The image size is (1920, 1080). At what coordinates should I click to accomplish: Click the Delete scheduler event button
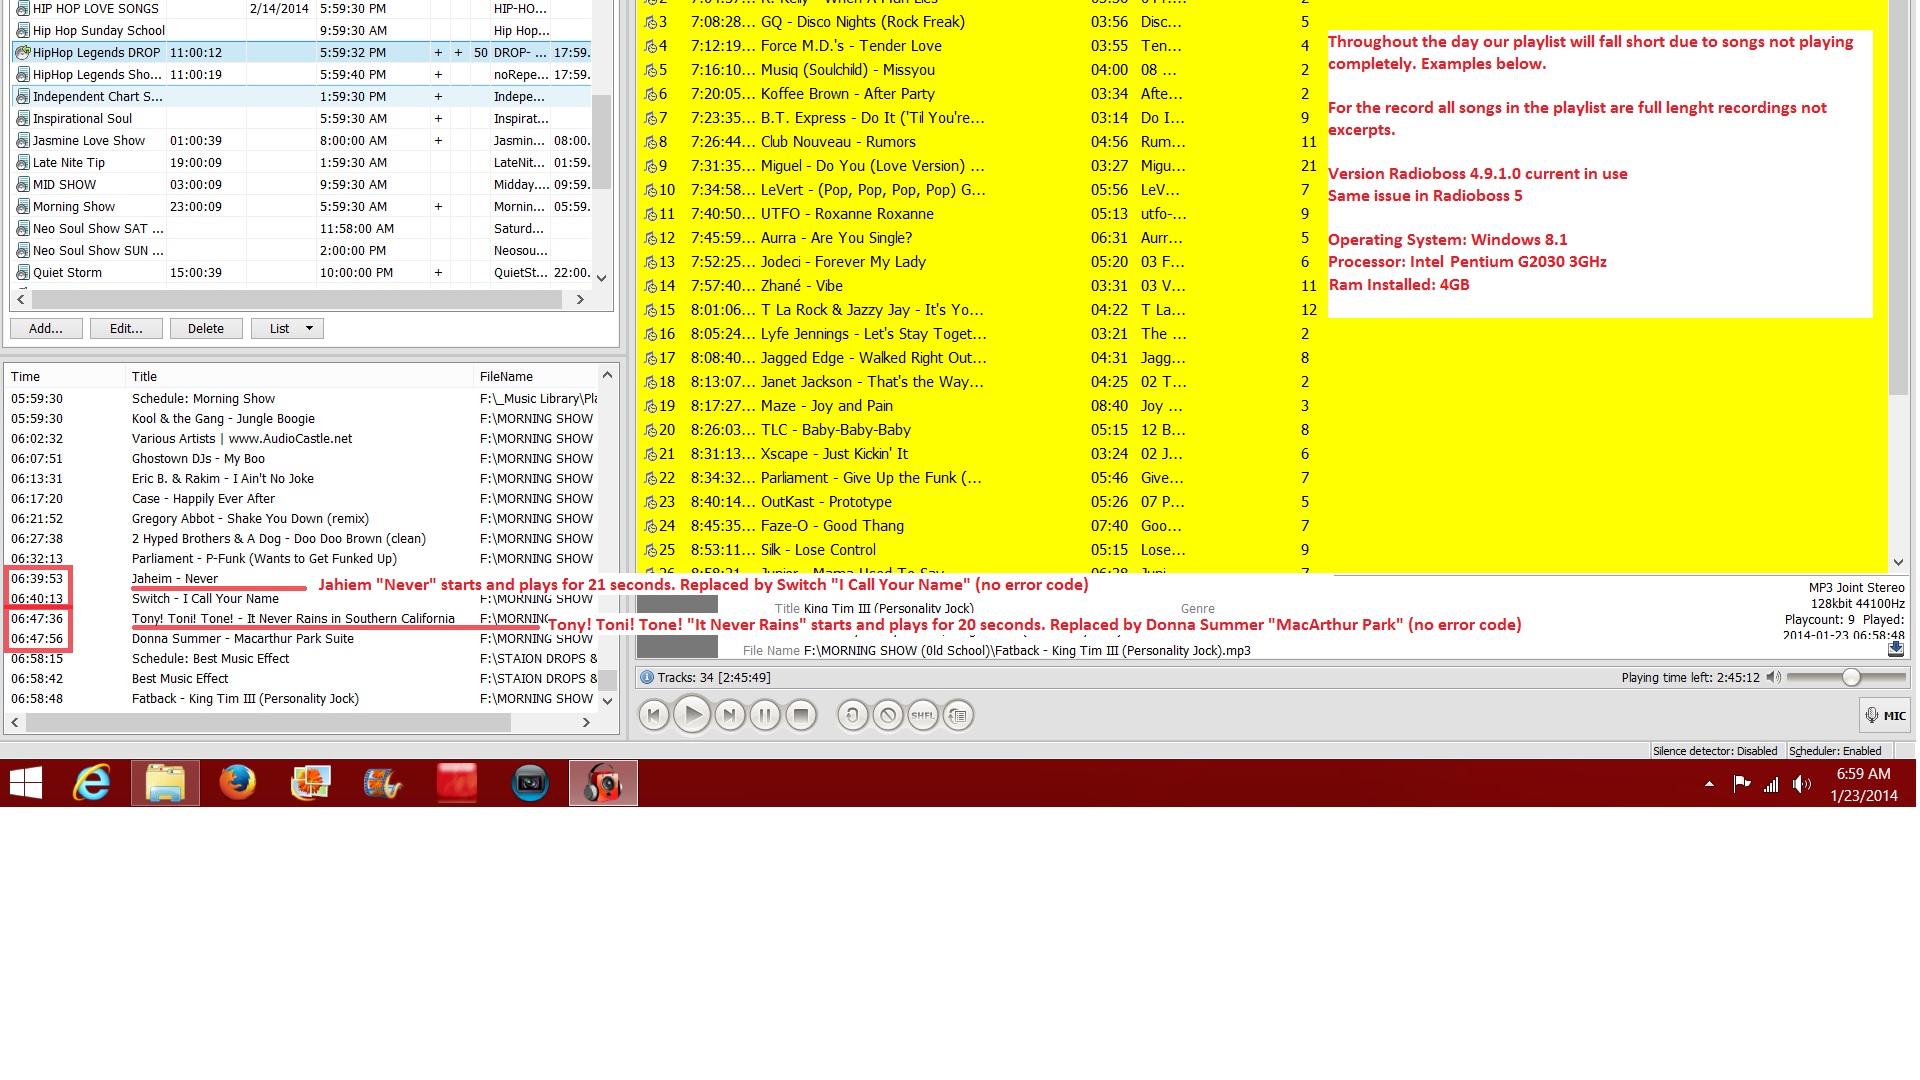click(205, 328)
